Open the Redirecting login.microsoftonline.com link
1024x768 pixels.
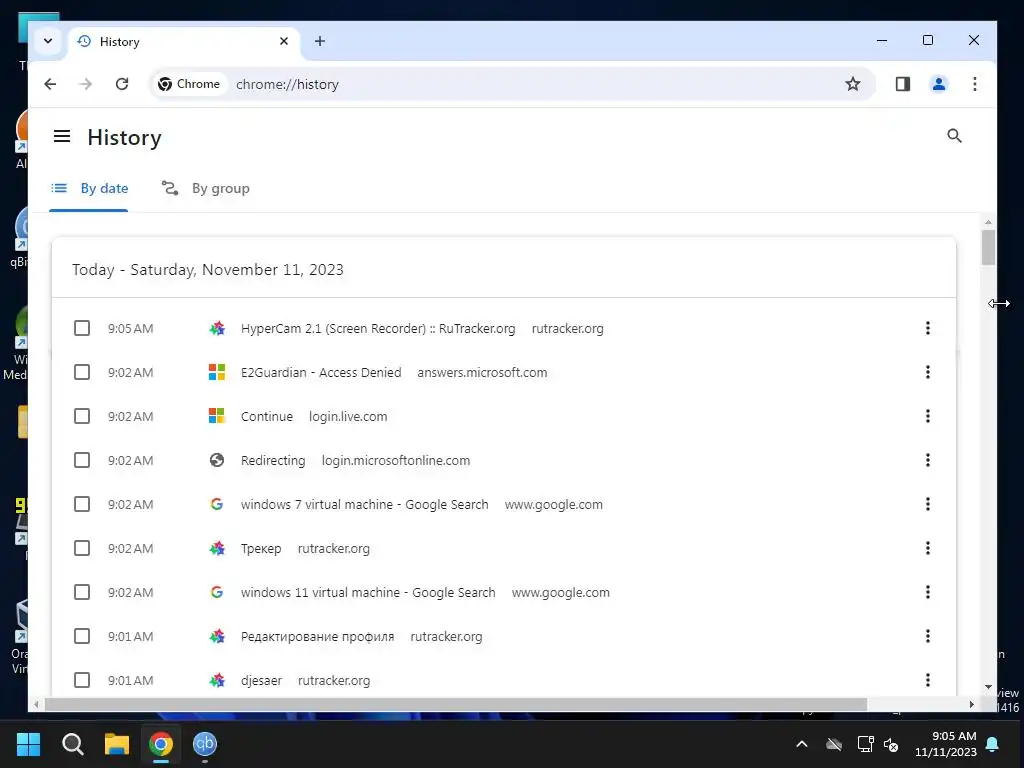tap(273, 460)
